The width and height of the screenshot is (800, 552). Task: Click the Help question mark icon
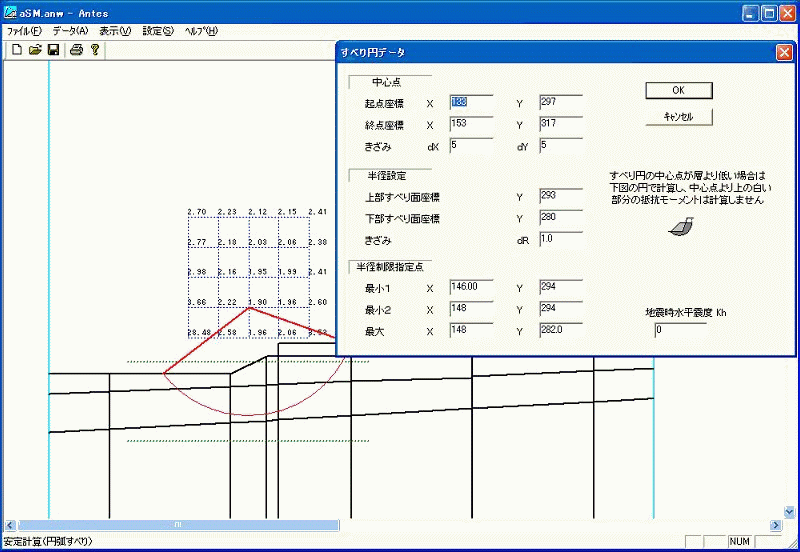point(95,49)
